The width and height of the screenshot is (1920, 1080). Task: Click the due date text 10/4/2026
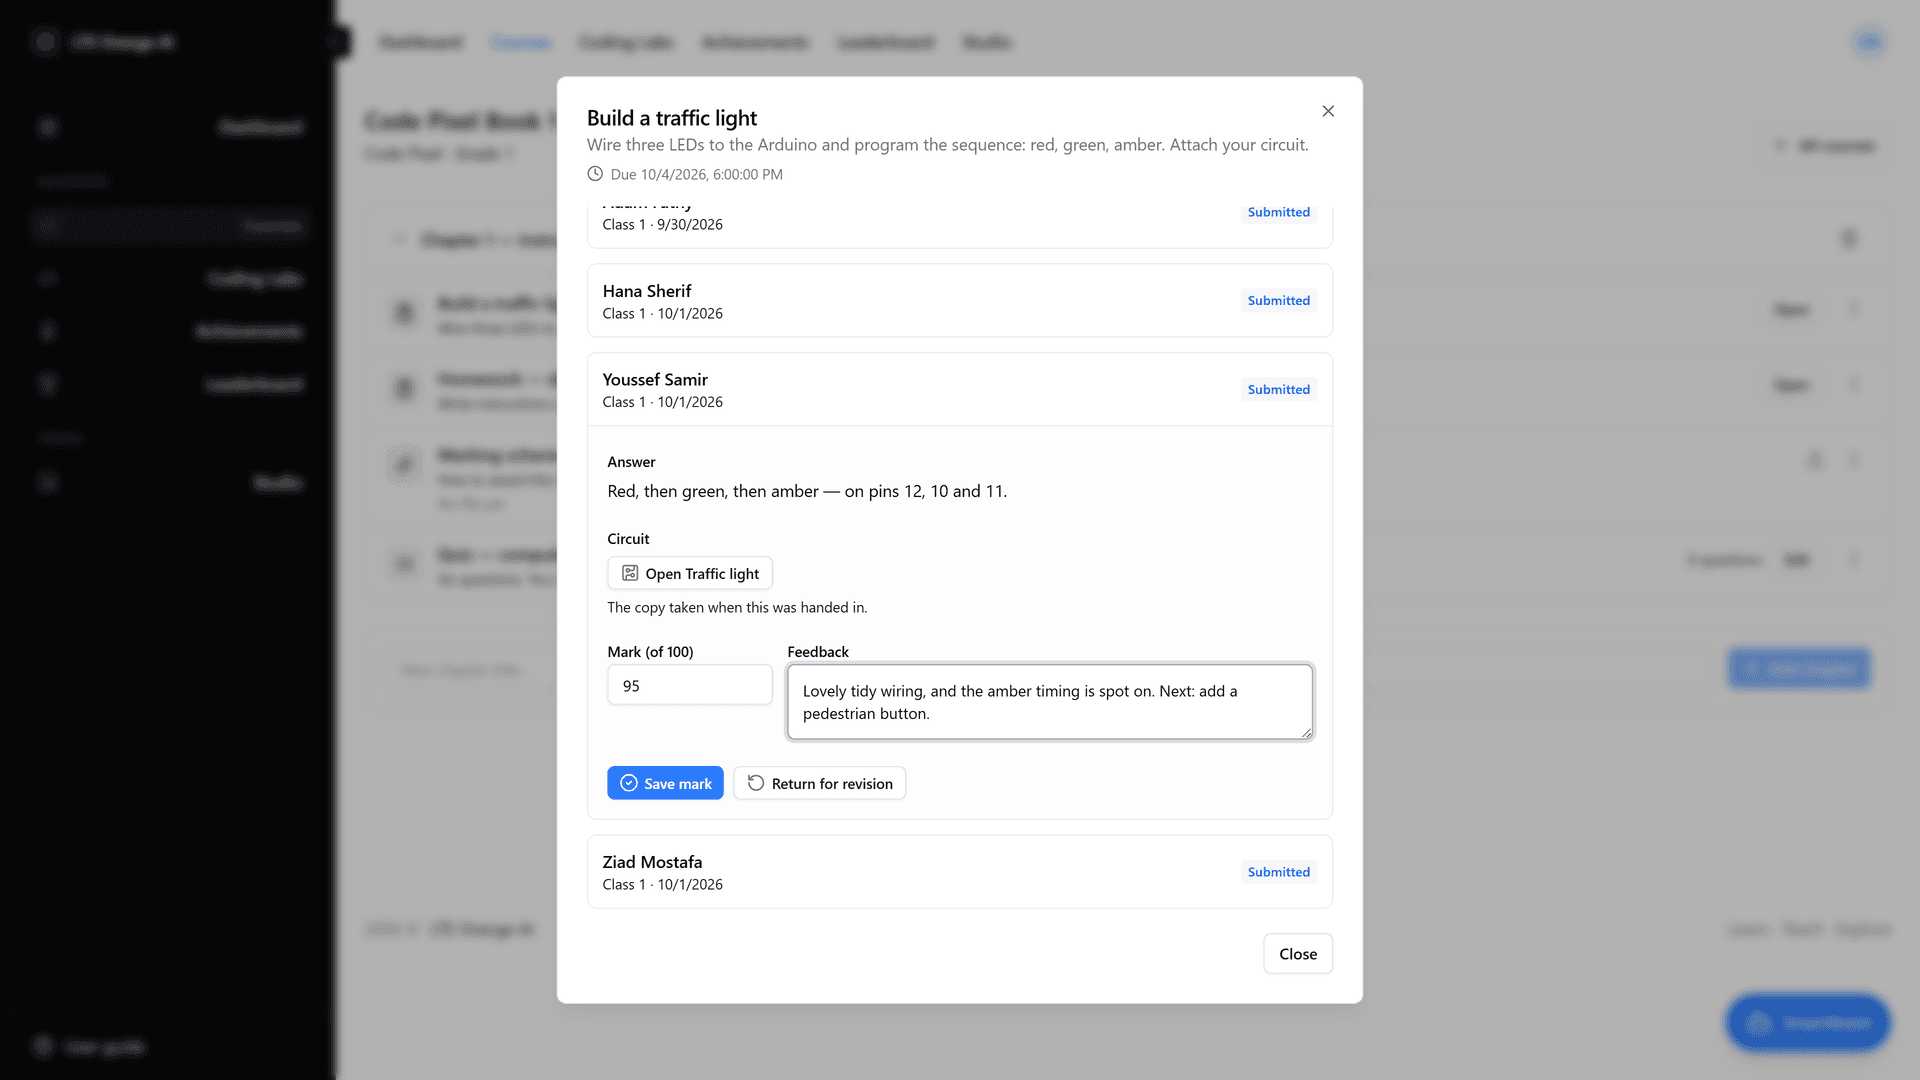pyautogui.click(x=697, y=174)
